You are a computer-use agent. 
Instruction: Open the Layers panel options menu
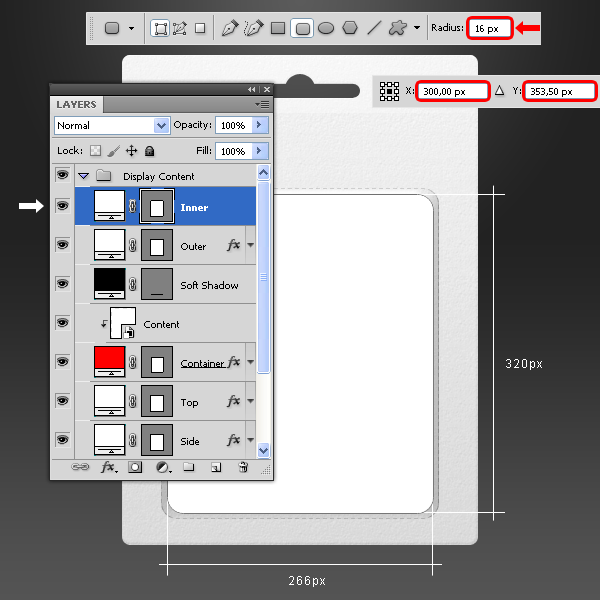click(x=263, y=104)
